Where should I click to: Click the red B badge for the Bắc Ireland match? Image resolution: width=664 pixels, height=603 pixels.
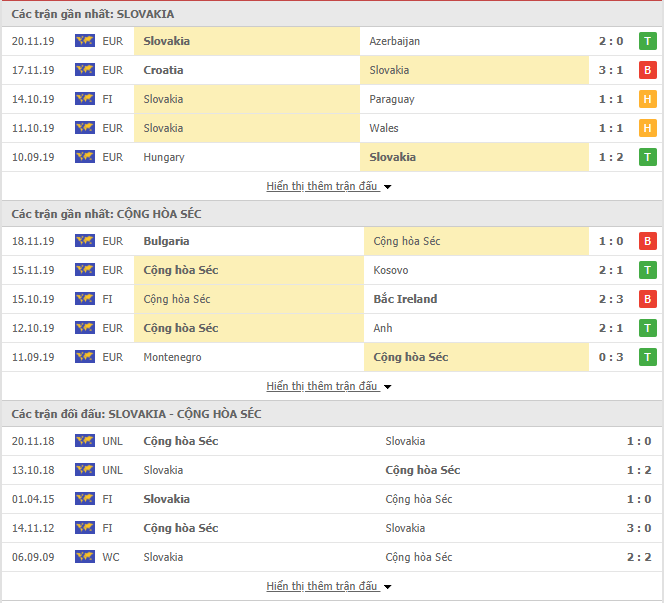[x=647, y=299]
